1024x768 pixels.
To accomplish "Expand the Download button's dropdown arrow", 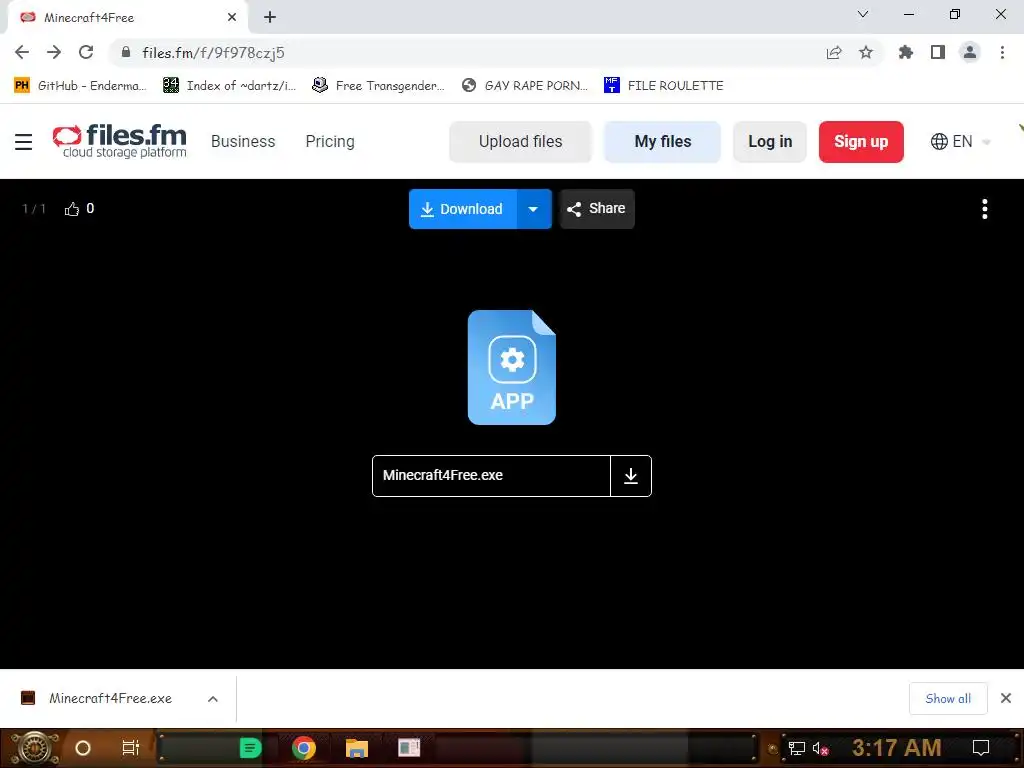I will 534,209.
